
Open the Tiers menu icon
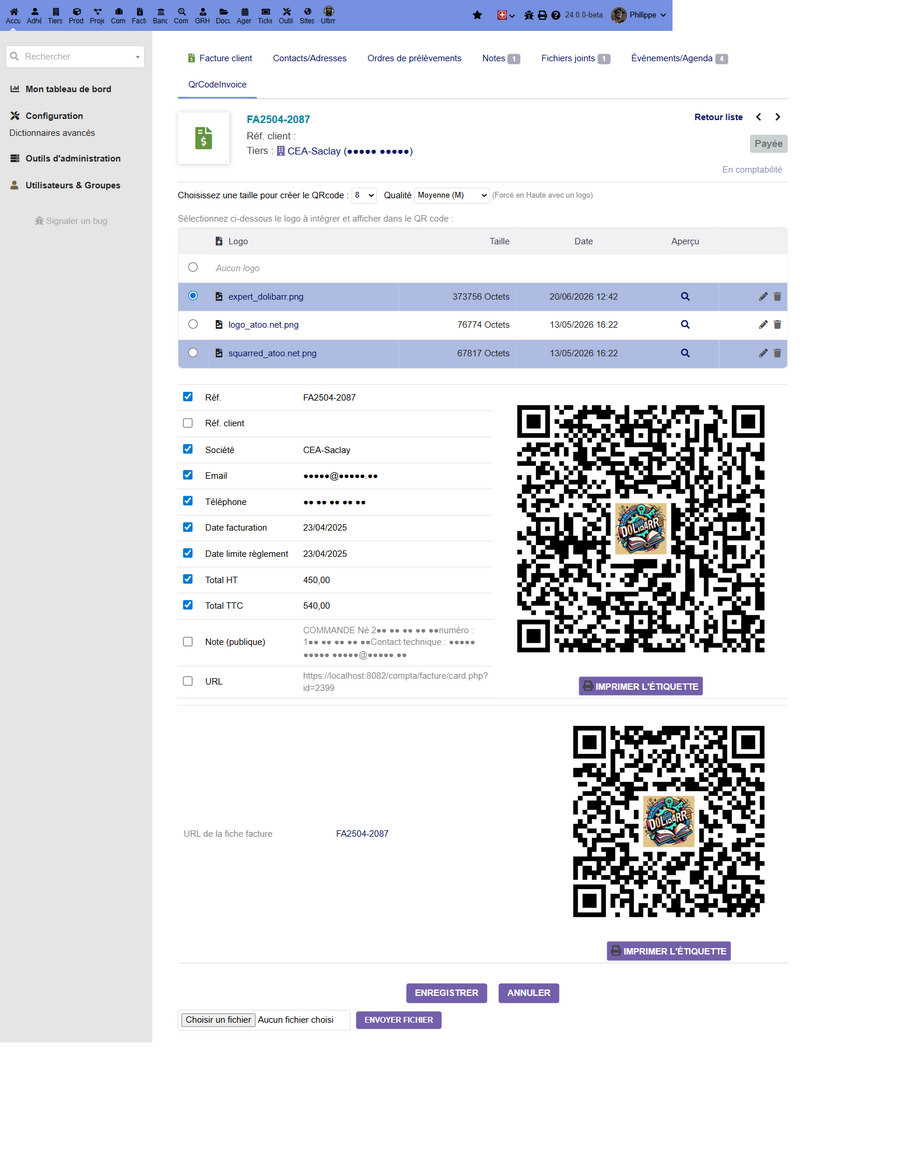[55, 12]
